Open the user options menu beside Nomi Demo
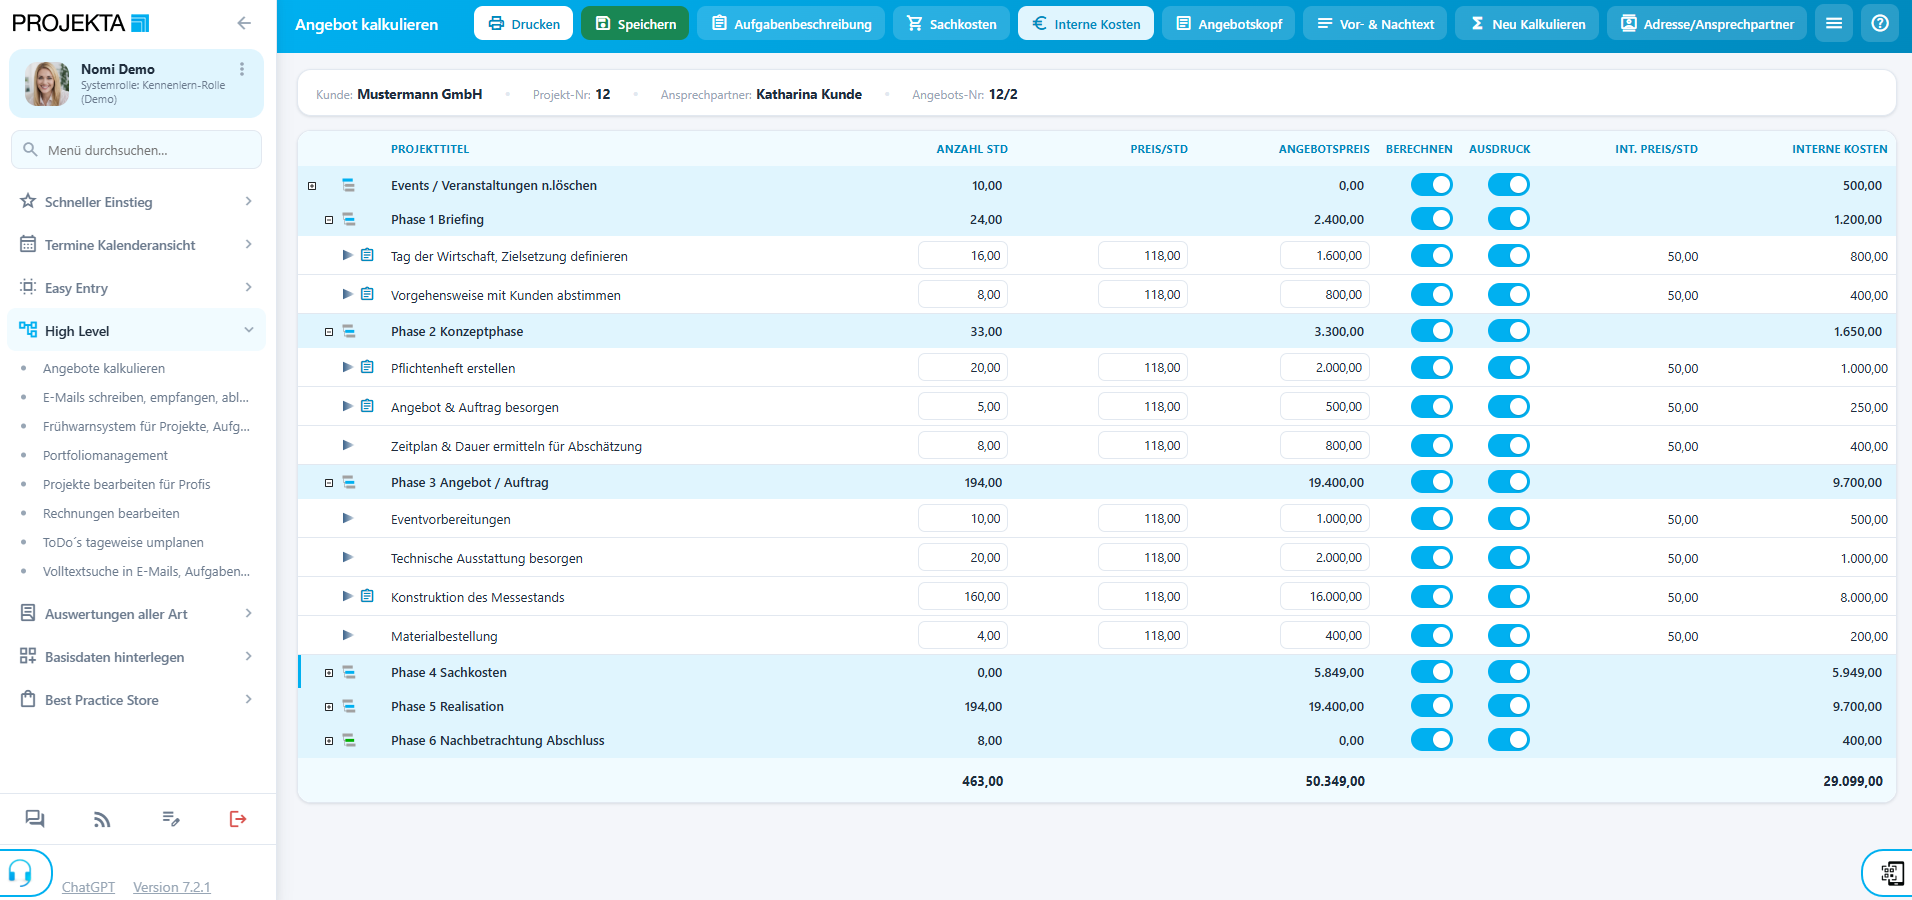1912x900 pixels. 242,69
